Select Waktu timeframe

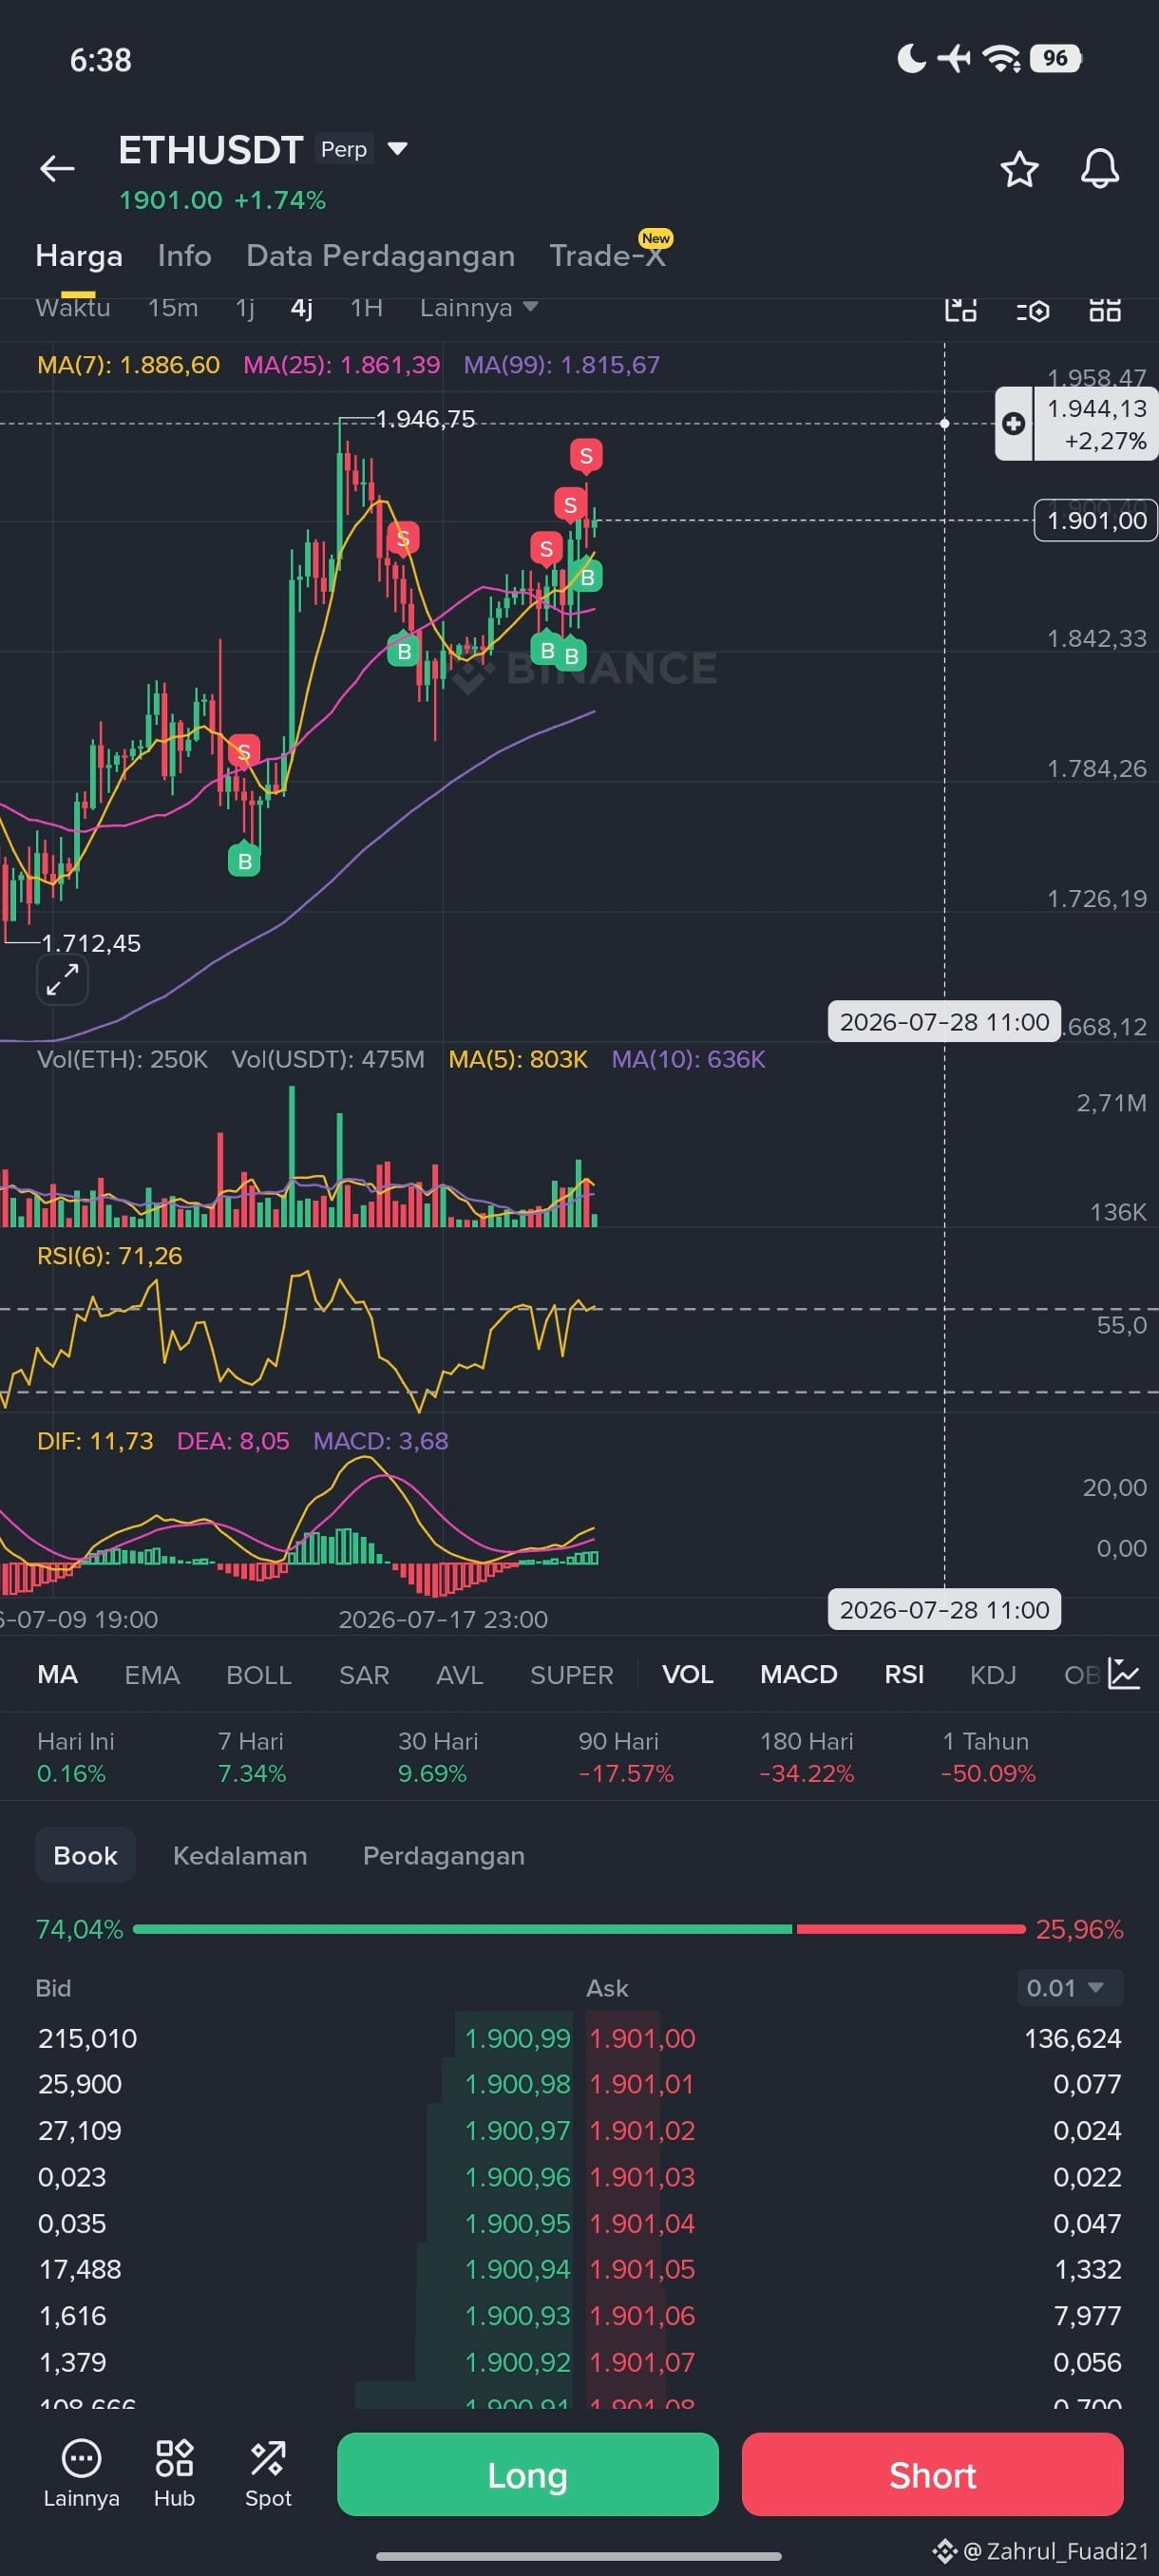click(73, 308)
